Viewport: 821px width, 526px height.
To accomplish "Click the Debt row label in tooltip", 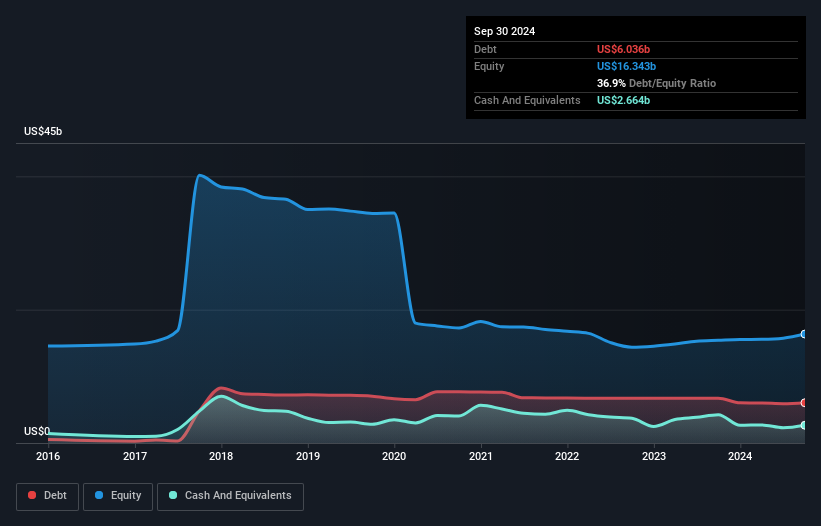I will point(485,49).
